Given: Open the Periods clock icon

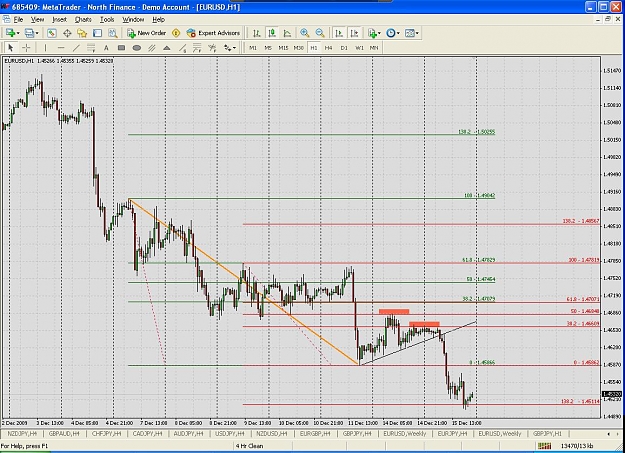Looking at the screenshot, I should [x=391, y=33].
